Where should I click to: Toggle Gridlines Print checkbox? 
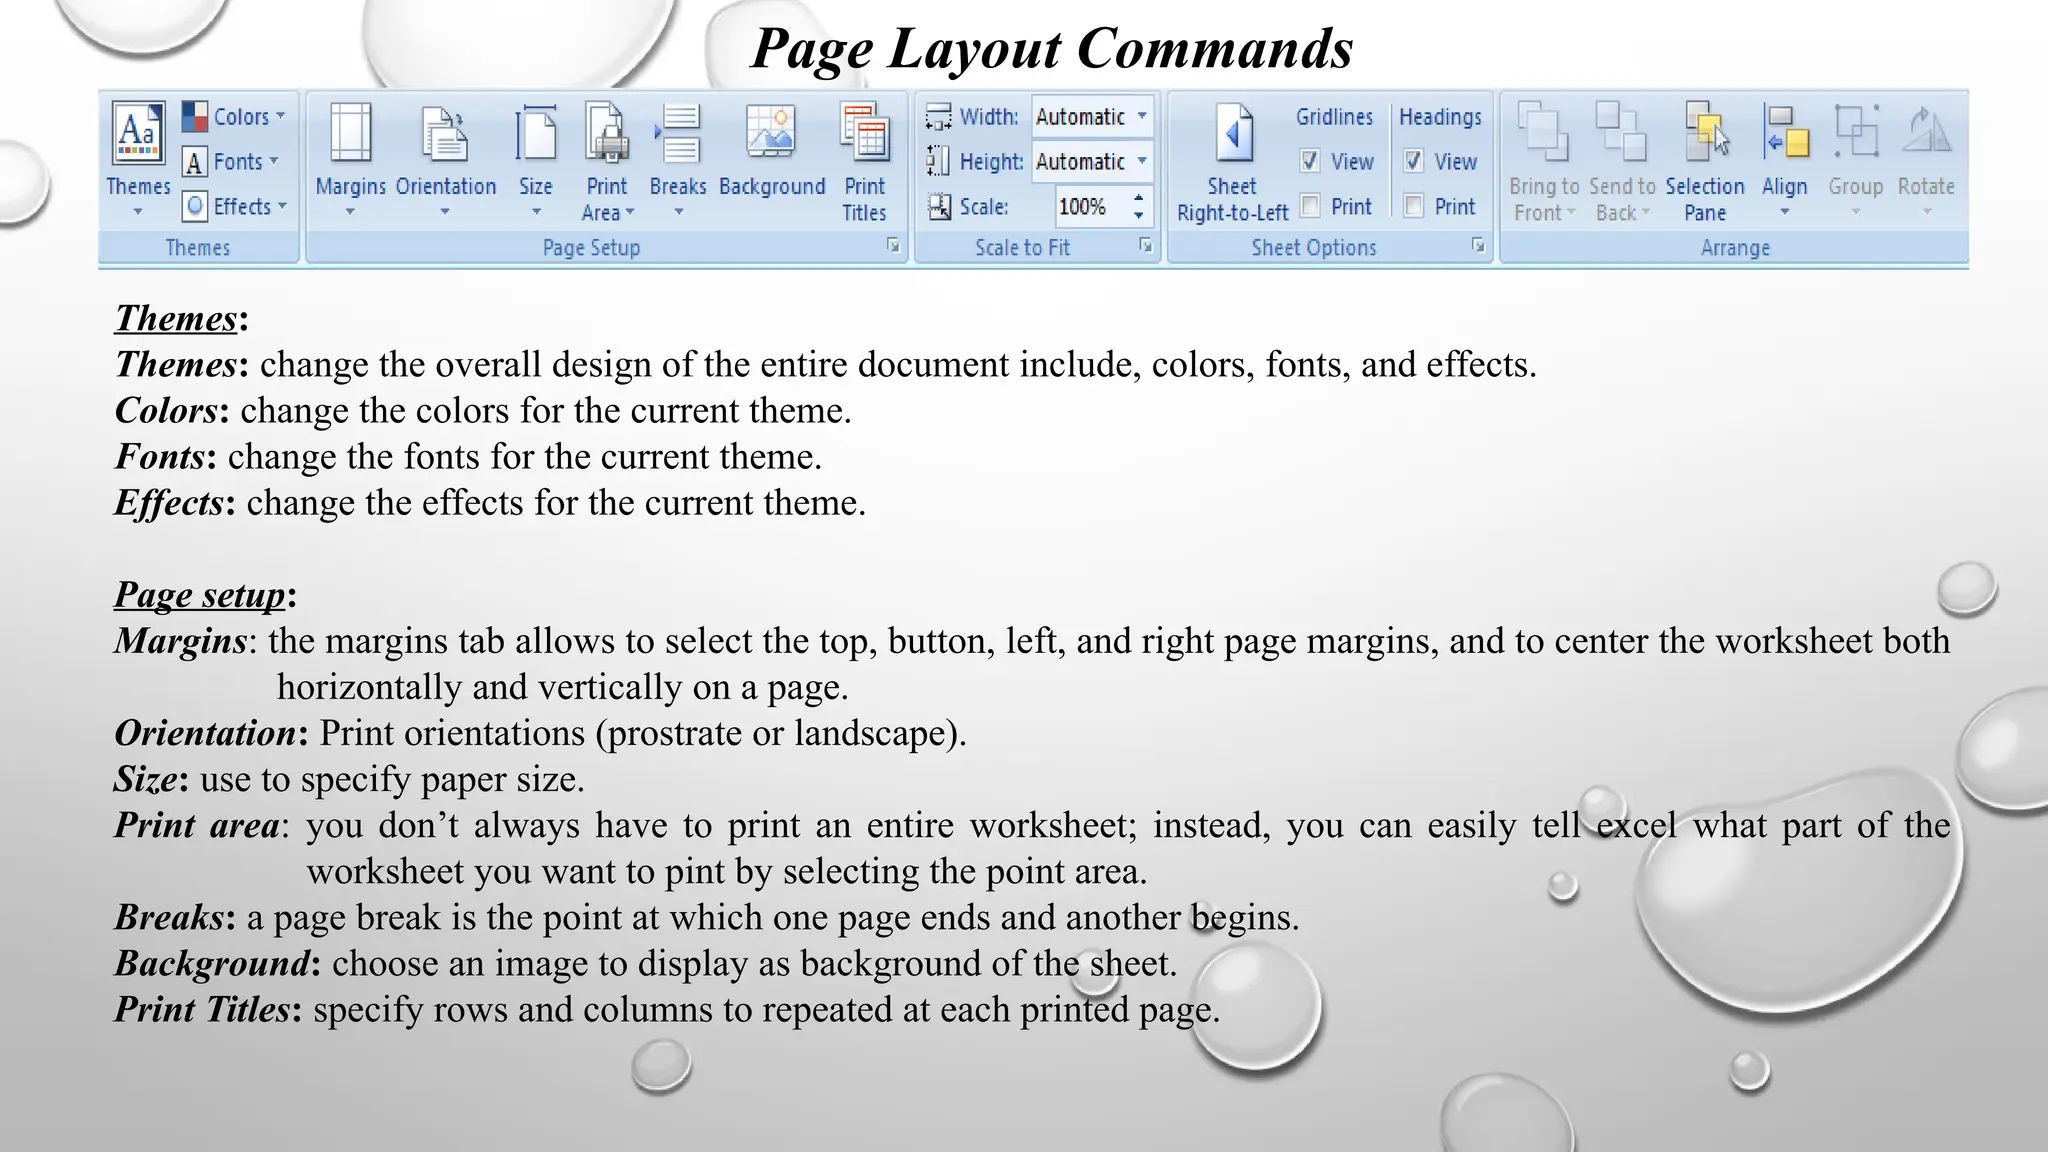[1310, 206]
